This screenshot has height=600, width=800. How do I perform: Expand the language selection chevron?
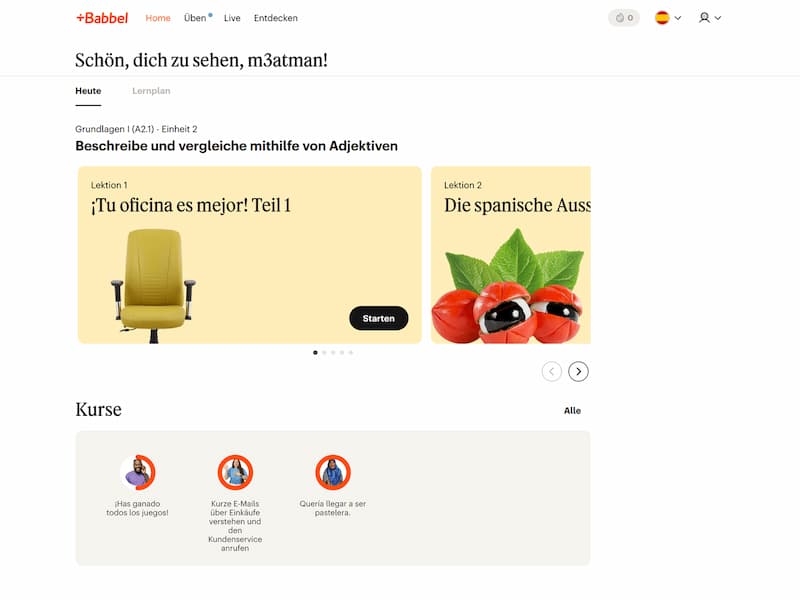[x=678, y=18]
